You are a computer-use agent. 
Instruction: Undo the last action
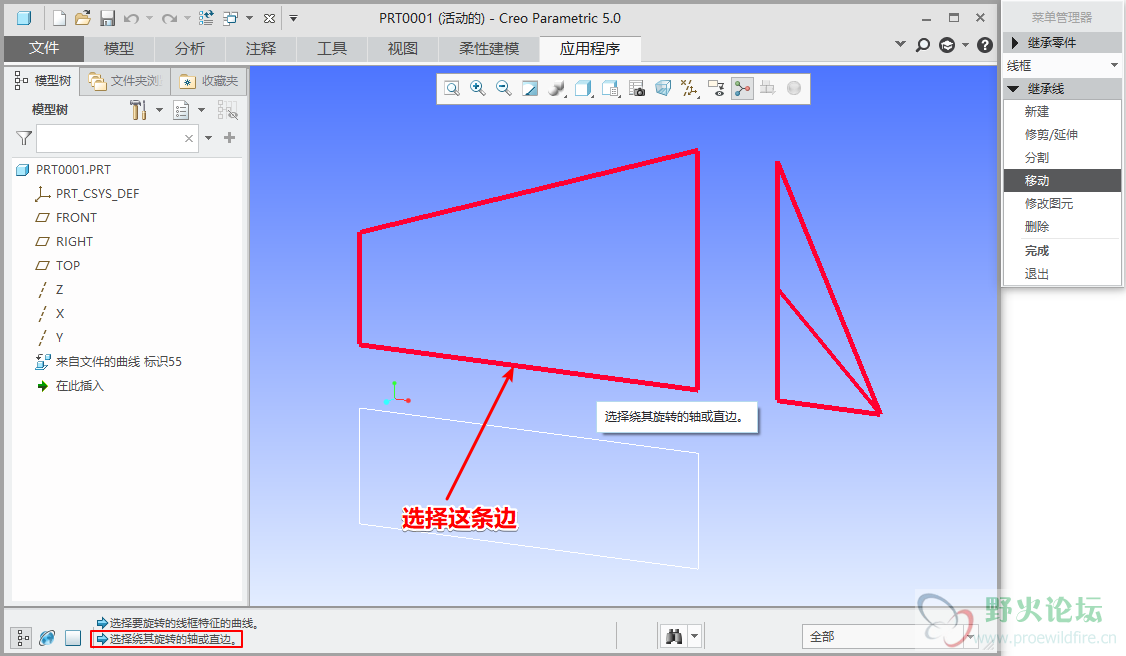[131, 18]
